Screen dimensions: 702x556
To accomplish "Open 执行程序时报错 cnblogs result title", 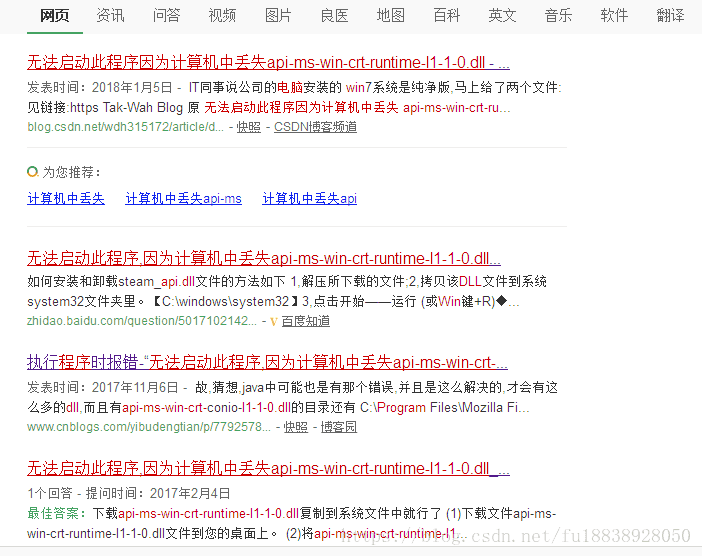I will [267, 362].
